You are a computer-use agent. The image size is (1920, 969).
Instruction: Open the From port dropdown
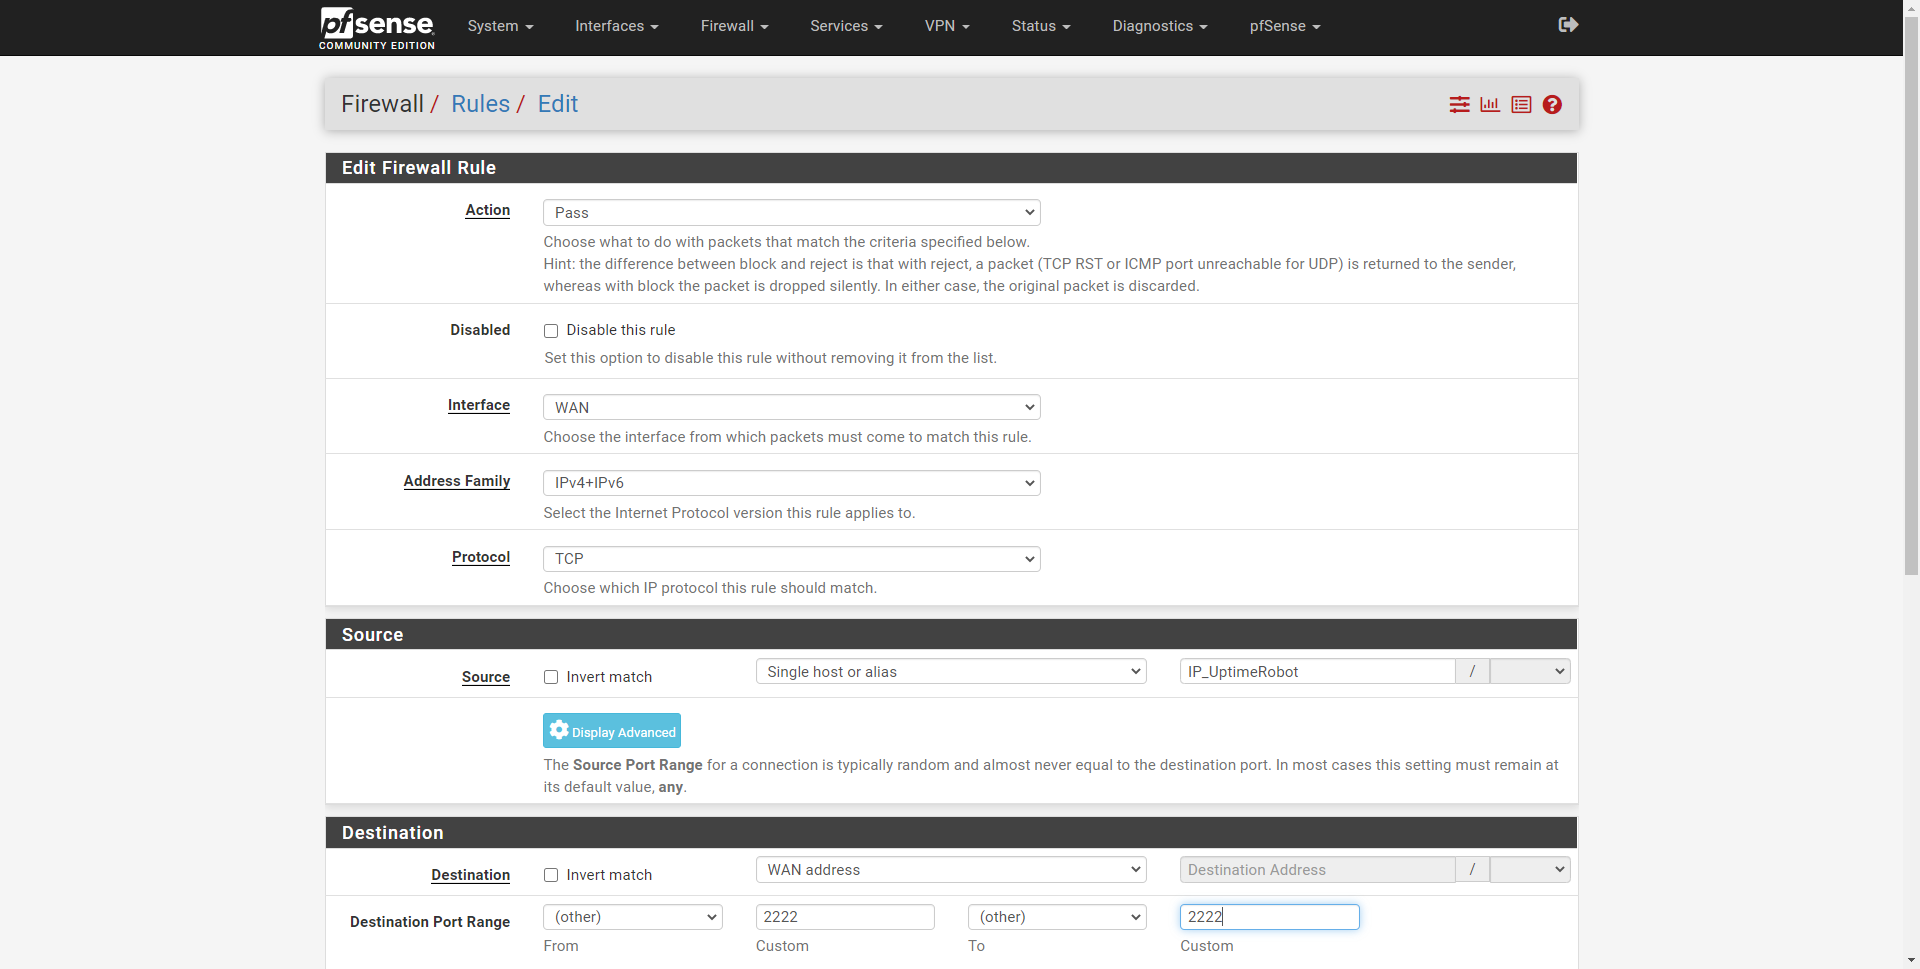click(633, 917)
